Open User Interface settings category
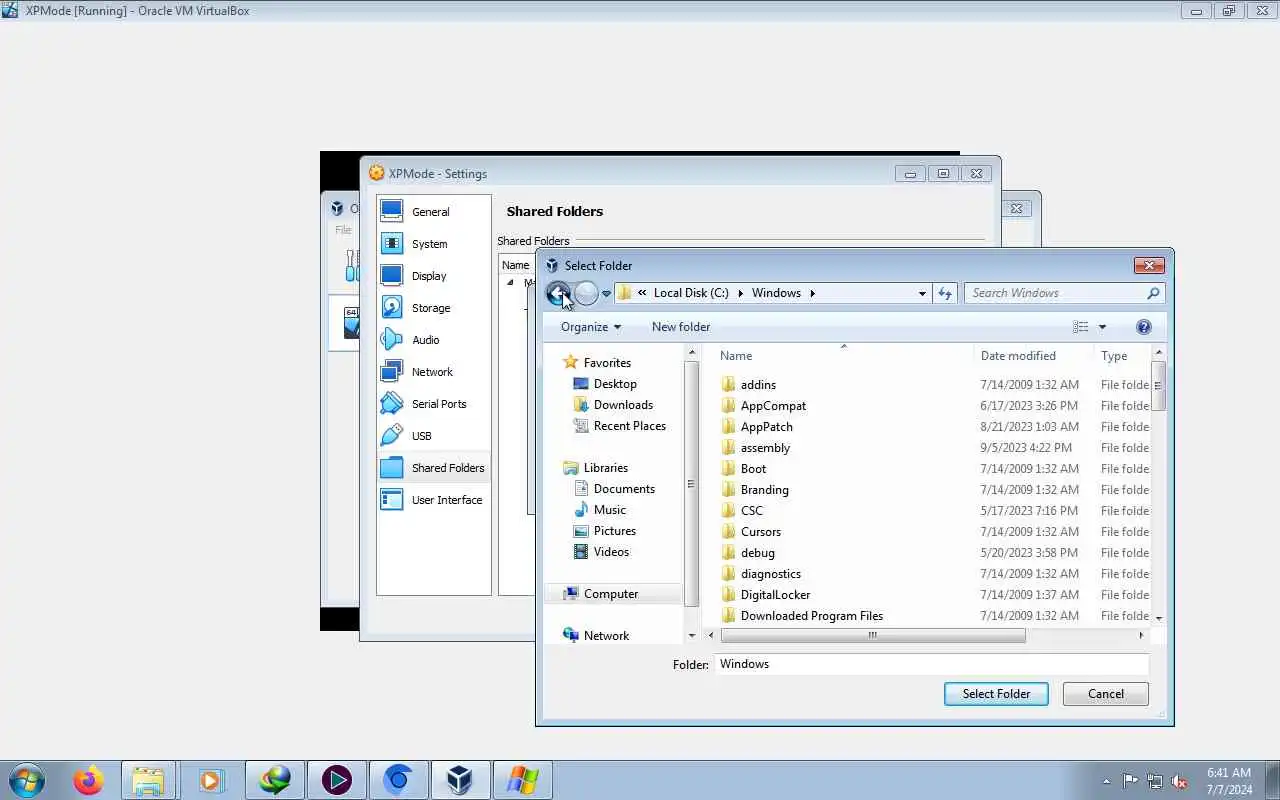This screenshot has height=800, width=1280. [433, 500]
